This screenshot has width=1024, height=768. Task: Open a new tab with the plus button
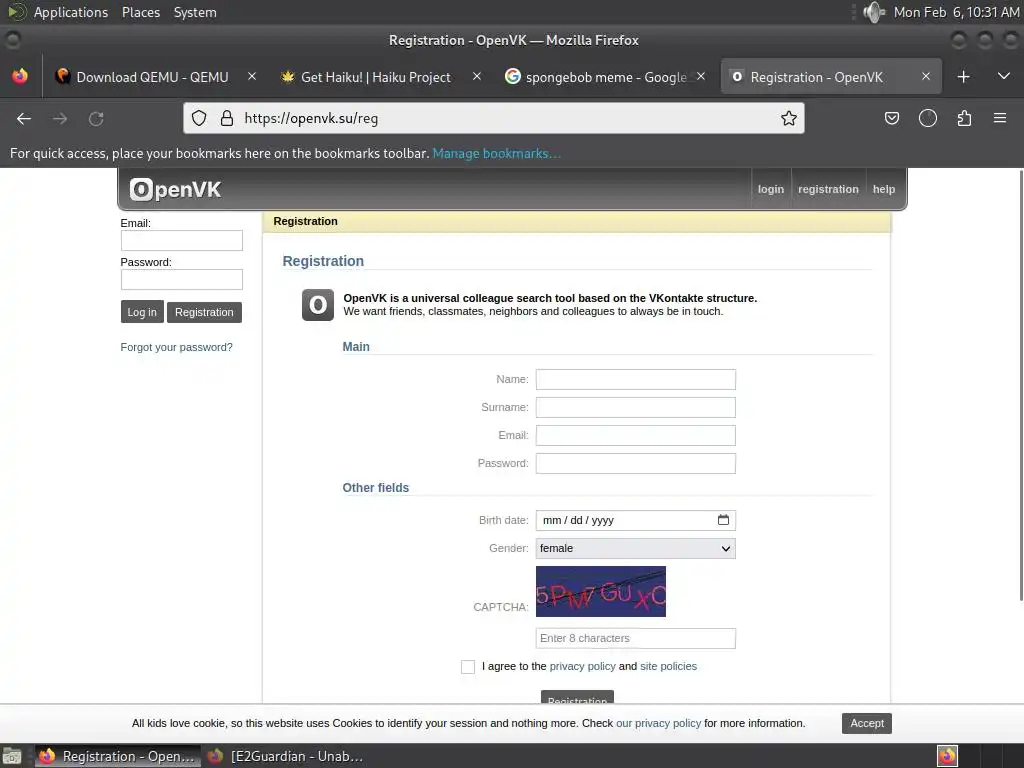pos(963,77)
